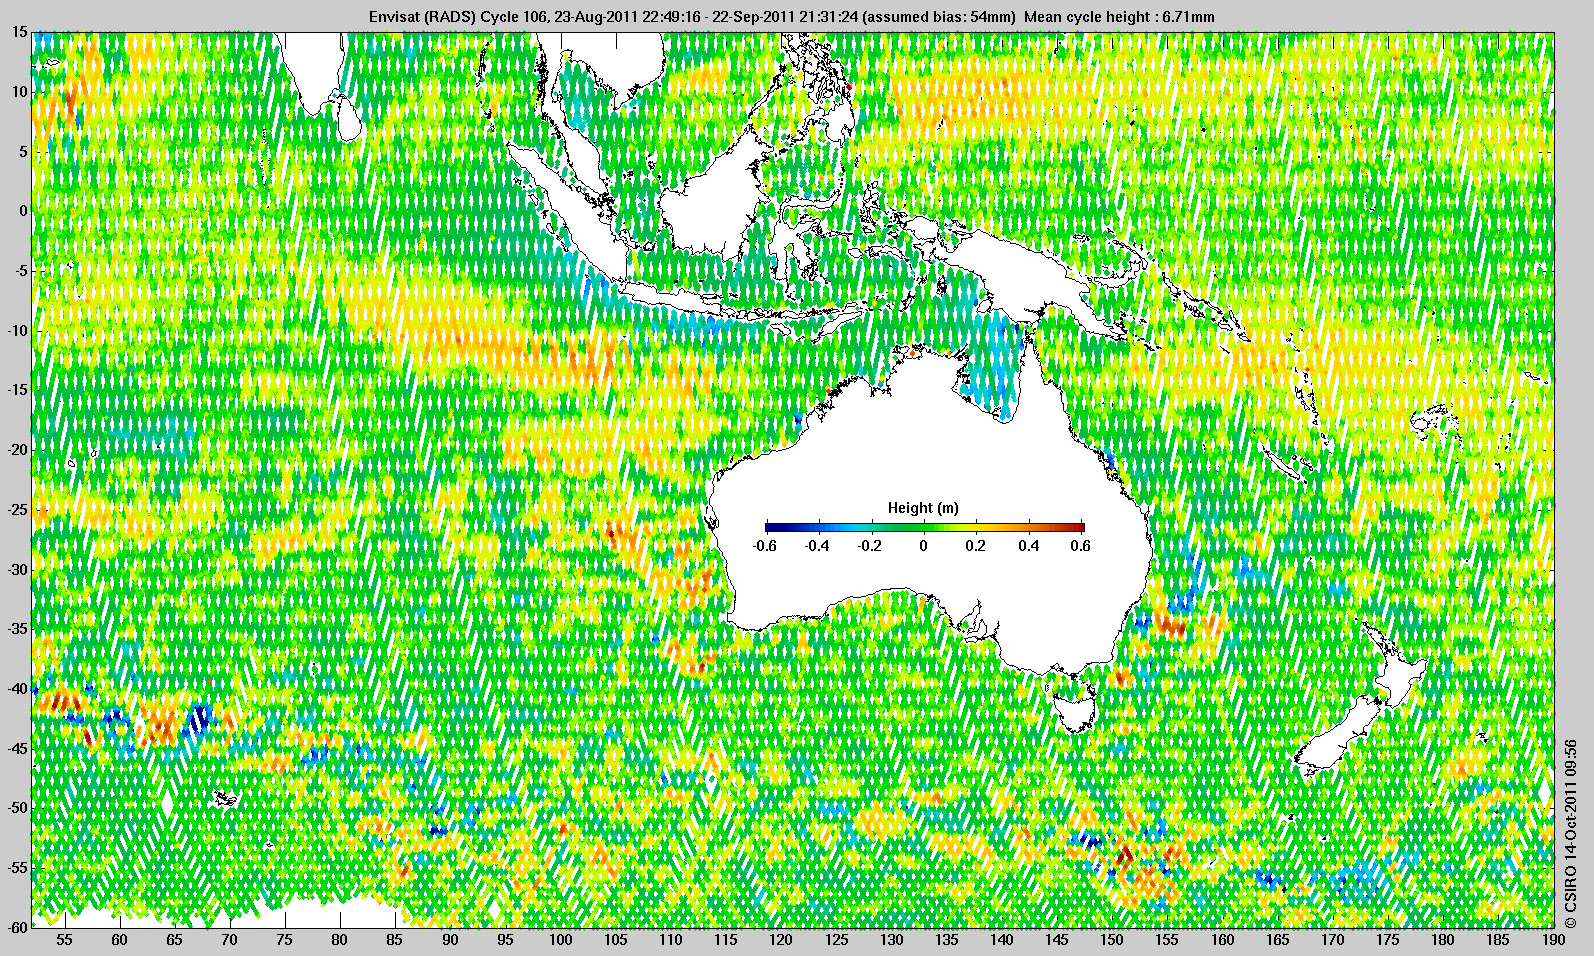Select the green center of the colorbar
Image resolution: width=1594 pixels, height=956 pixels.
[923, 527]
